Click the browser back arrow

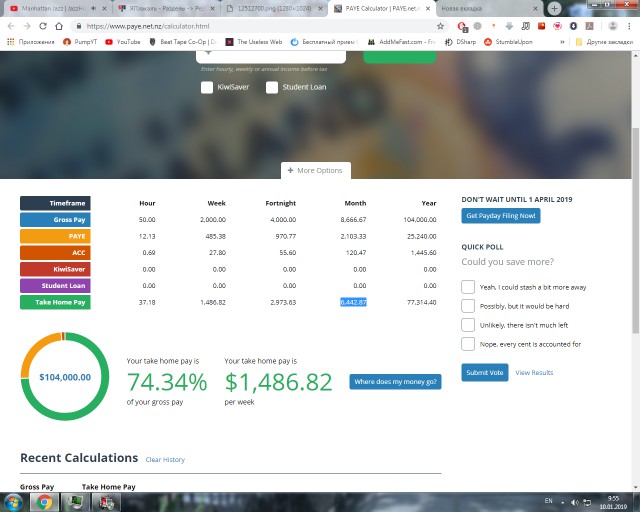point(11,25)
